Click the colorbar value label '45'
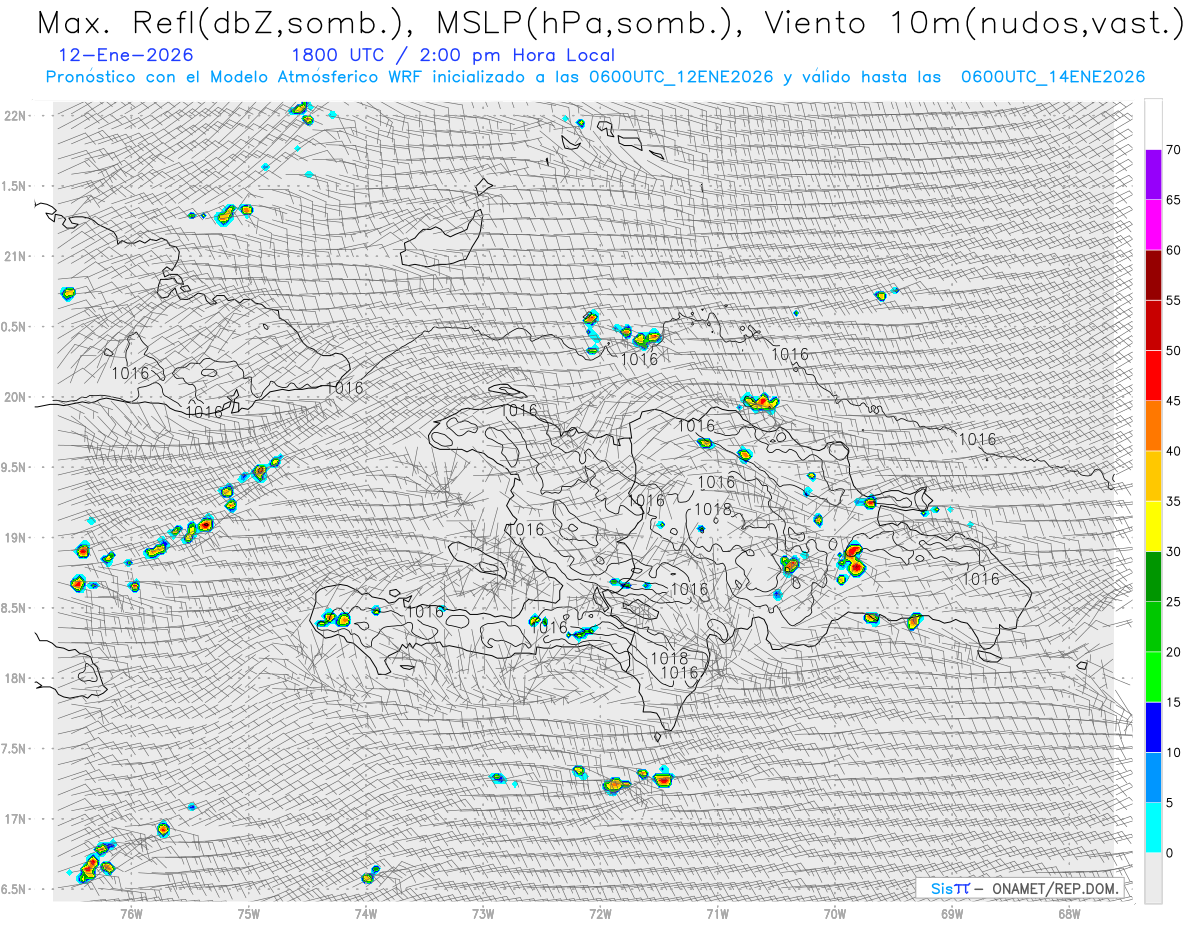1200x927 pixels. 1173,401
